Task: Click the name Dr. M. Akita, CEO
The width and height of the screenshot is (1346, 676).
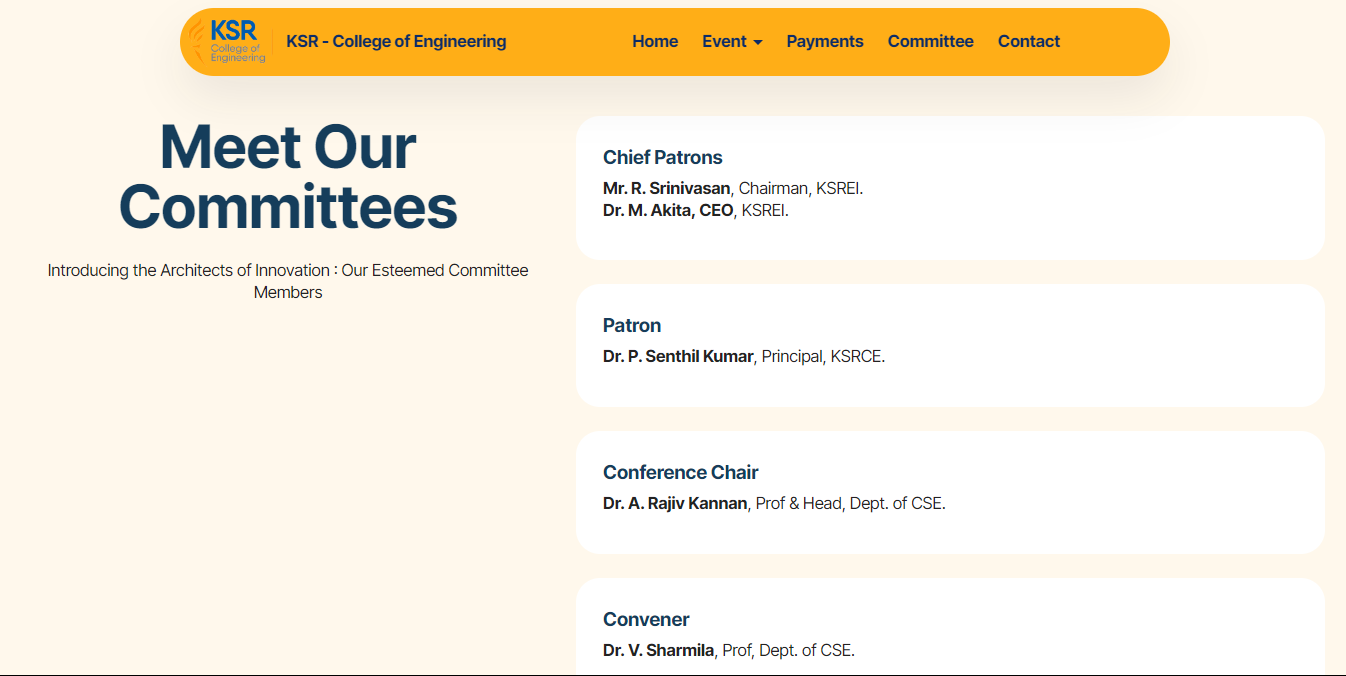Action: (668, 210)
